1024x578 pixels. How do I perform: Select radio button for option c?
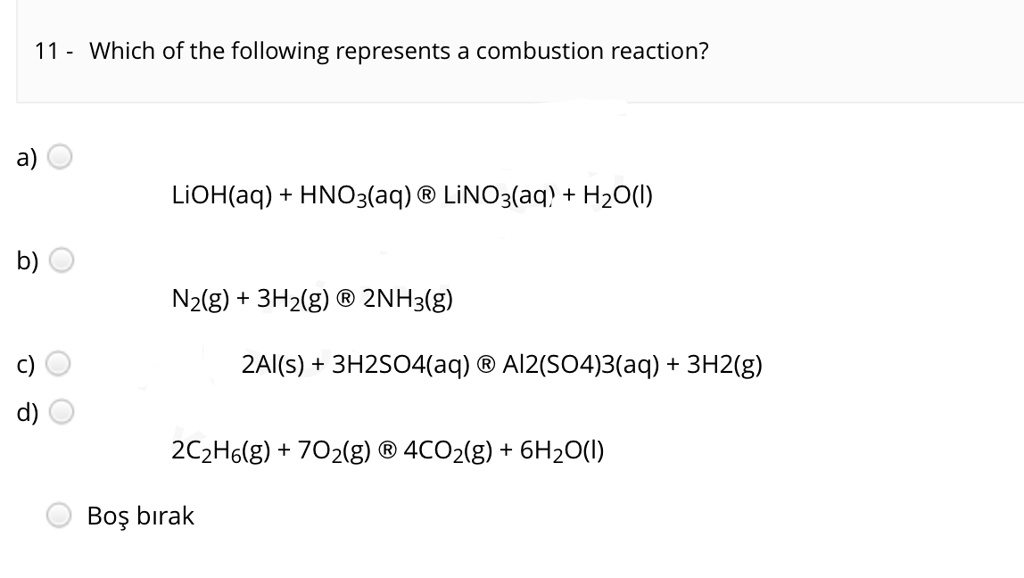coord(61,364)
